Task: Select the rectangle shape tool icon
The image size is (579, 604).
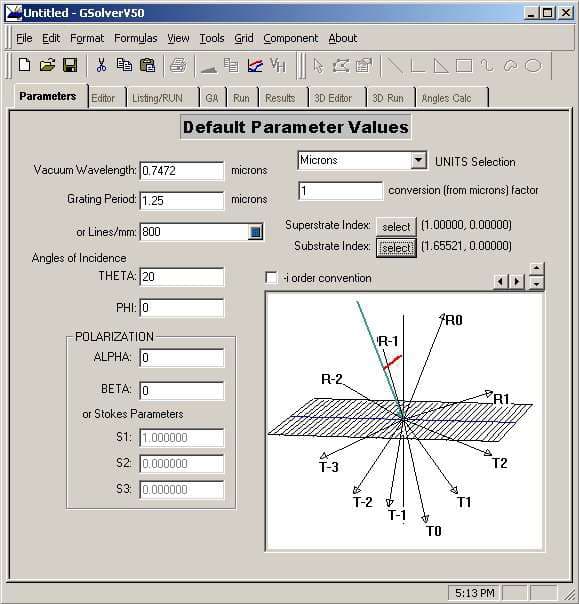Action: 464,65
